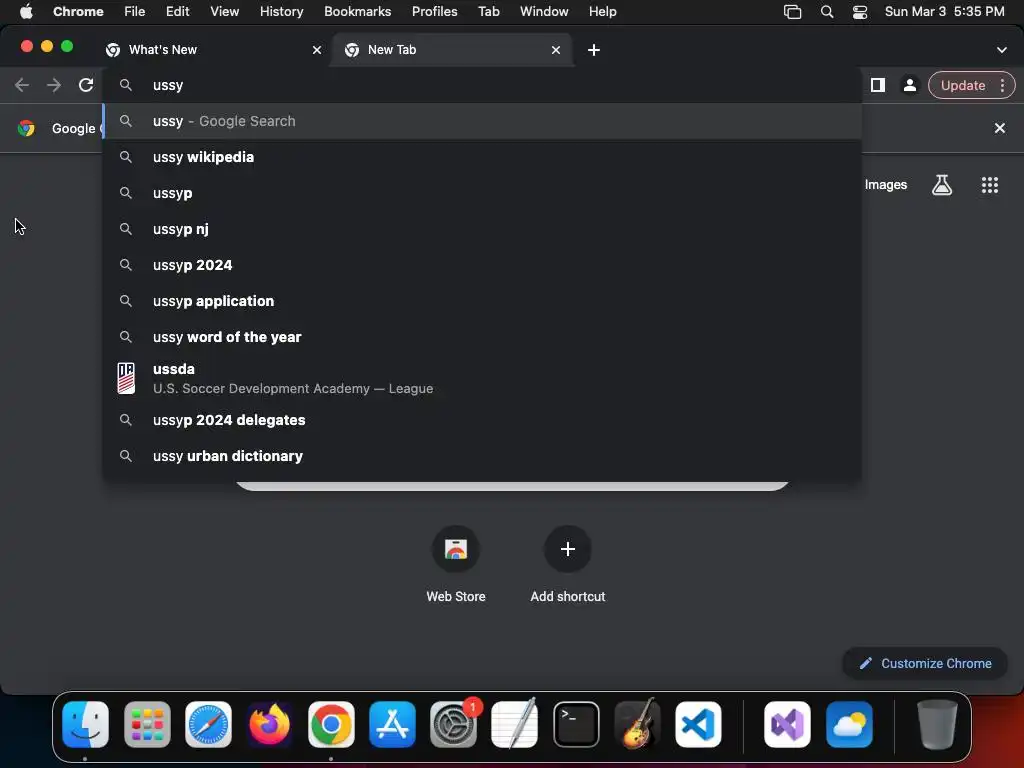Go back using the back arrow
This screenshot has width=1024, height=768.
click(x=22, y=85)
